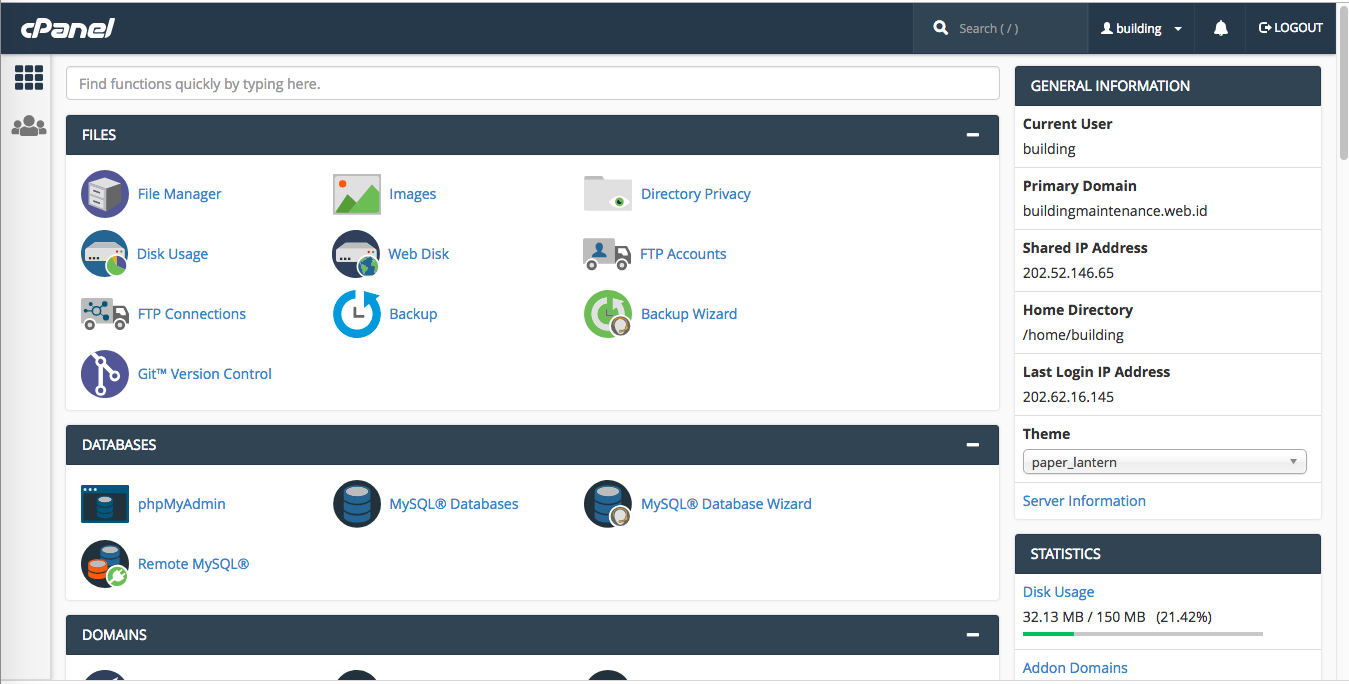This screenshot has width=1349, height=684.
Task: Select the shared IP 202.52.146.65
Action: pyautogui.click(x=1068, y=273)
